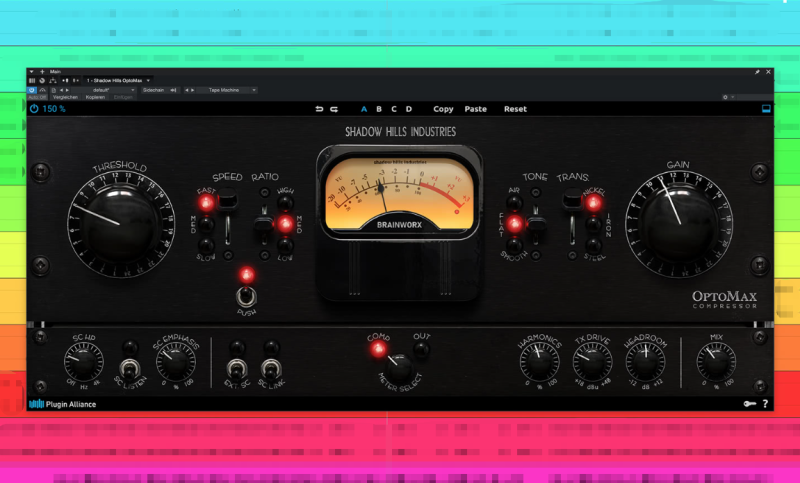Select settings bank B

pyautogui.click(x=379, y=109)
